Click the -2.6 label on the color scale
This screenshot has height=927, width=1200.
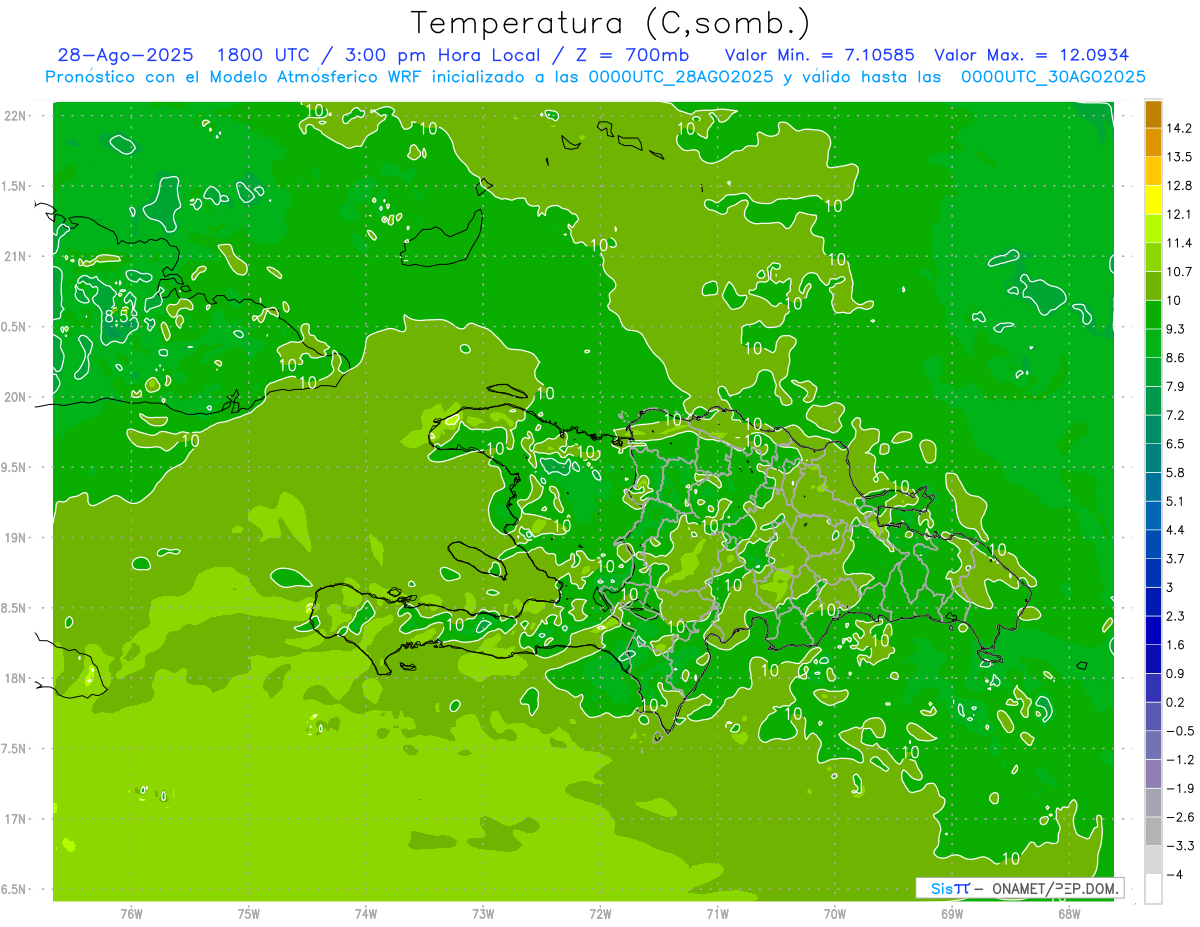(1181, 817)
